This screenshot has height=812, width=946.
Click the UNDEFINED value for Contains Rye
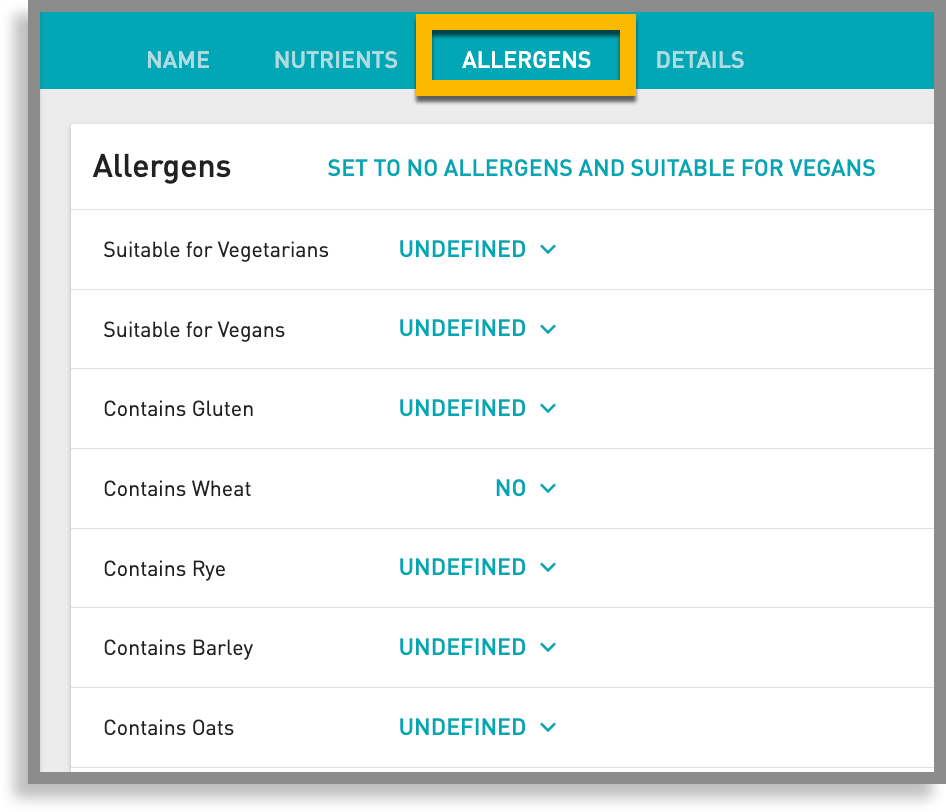point(462,567)
